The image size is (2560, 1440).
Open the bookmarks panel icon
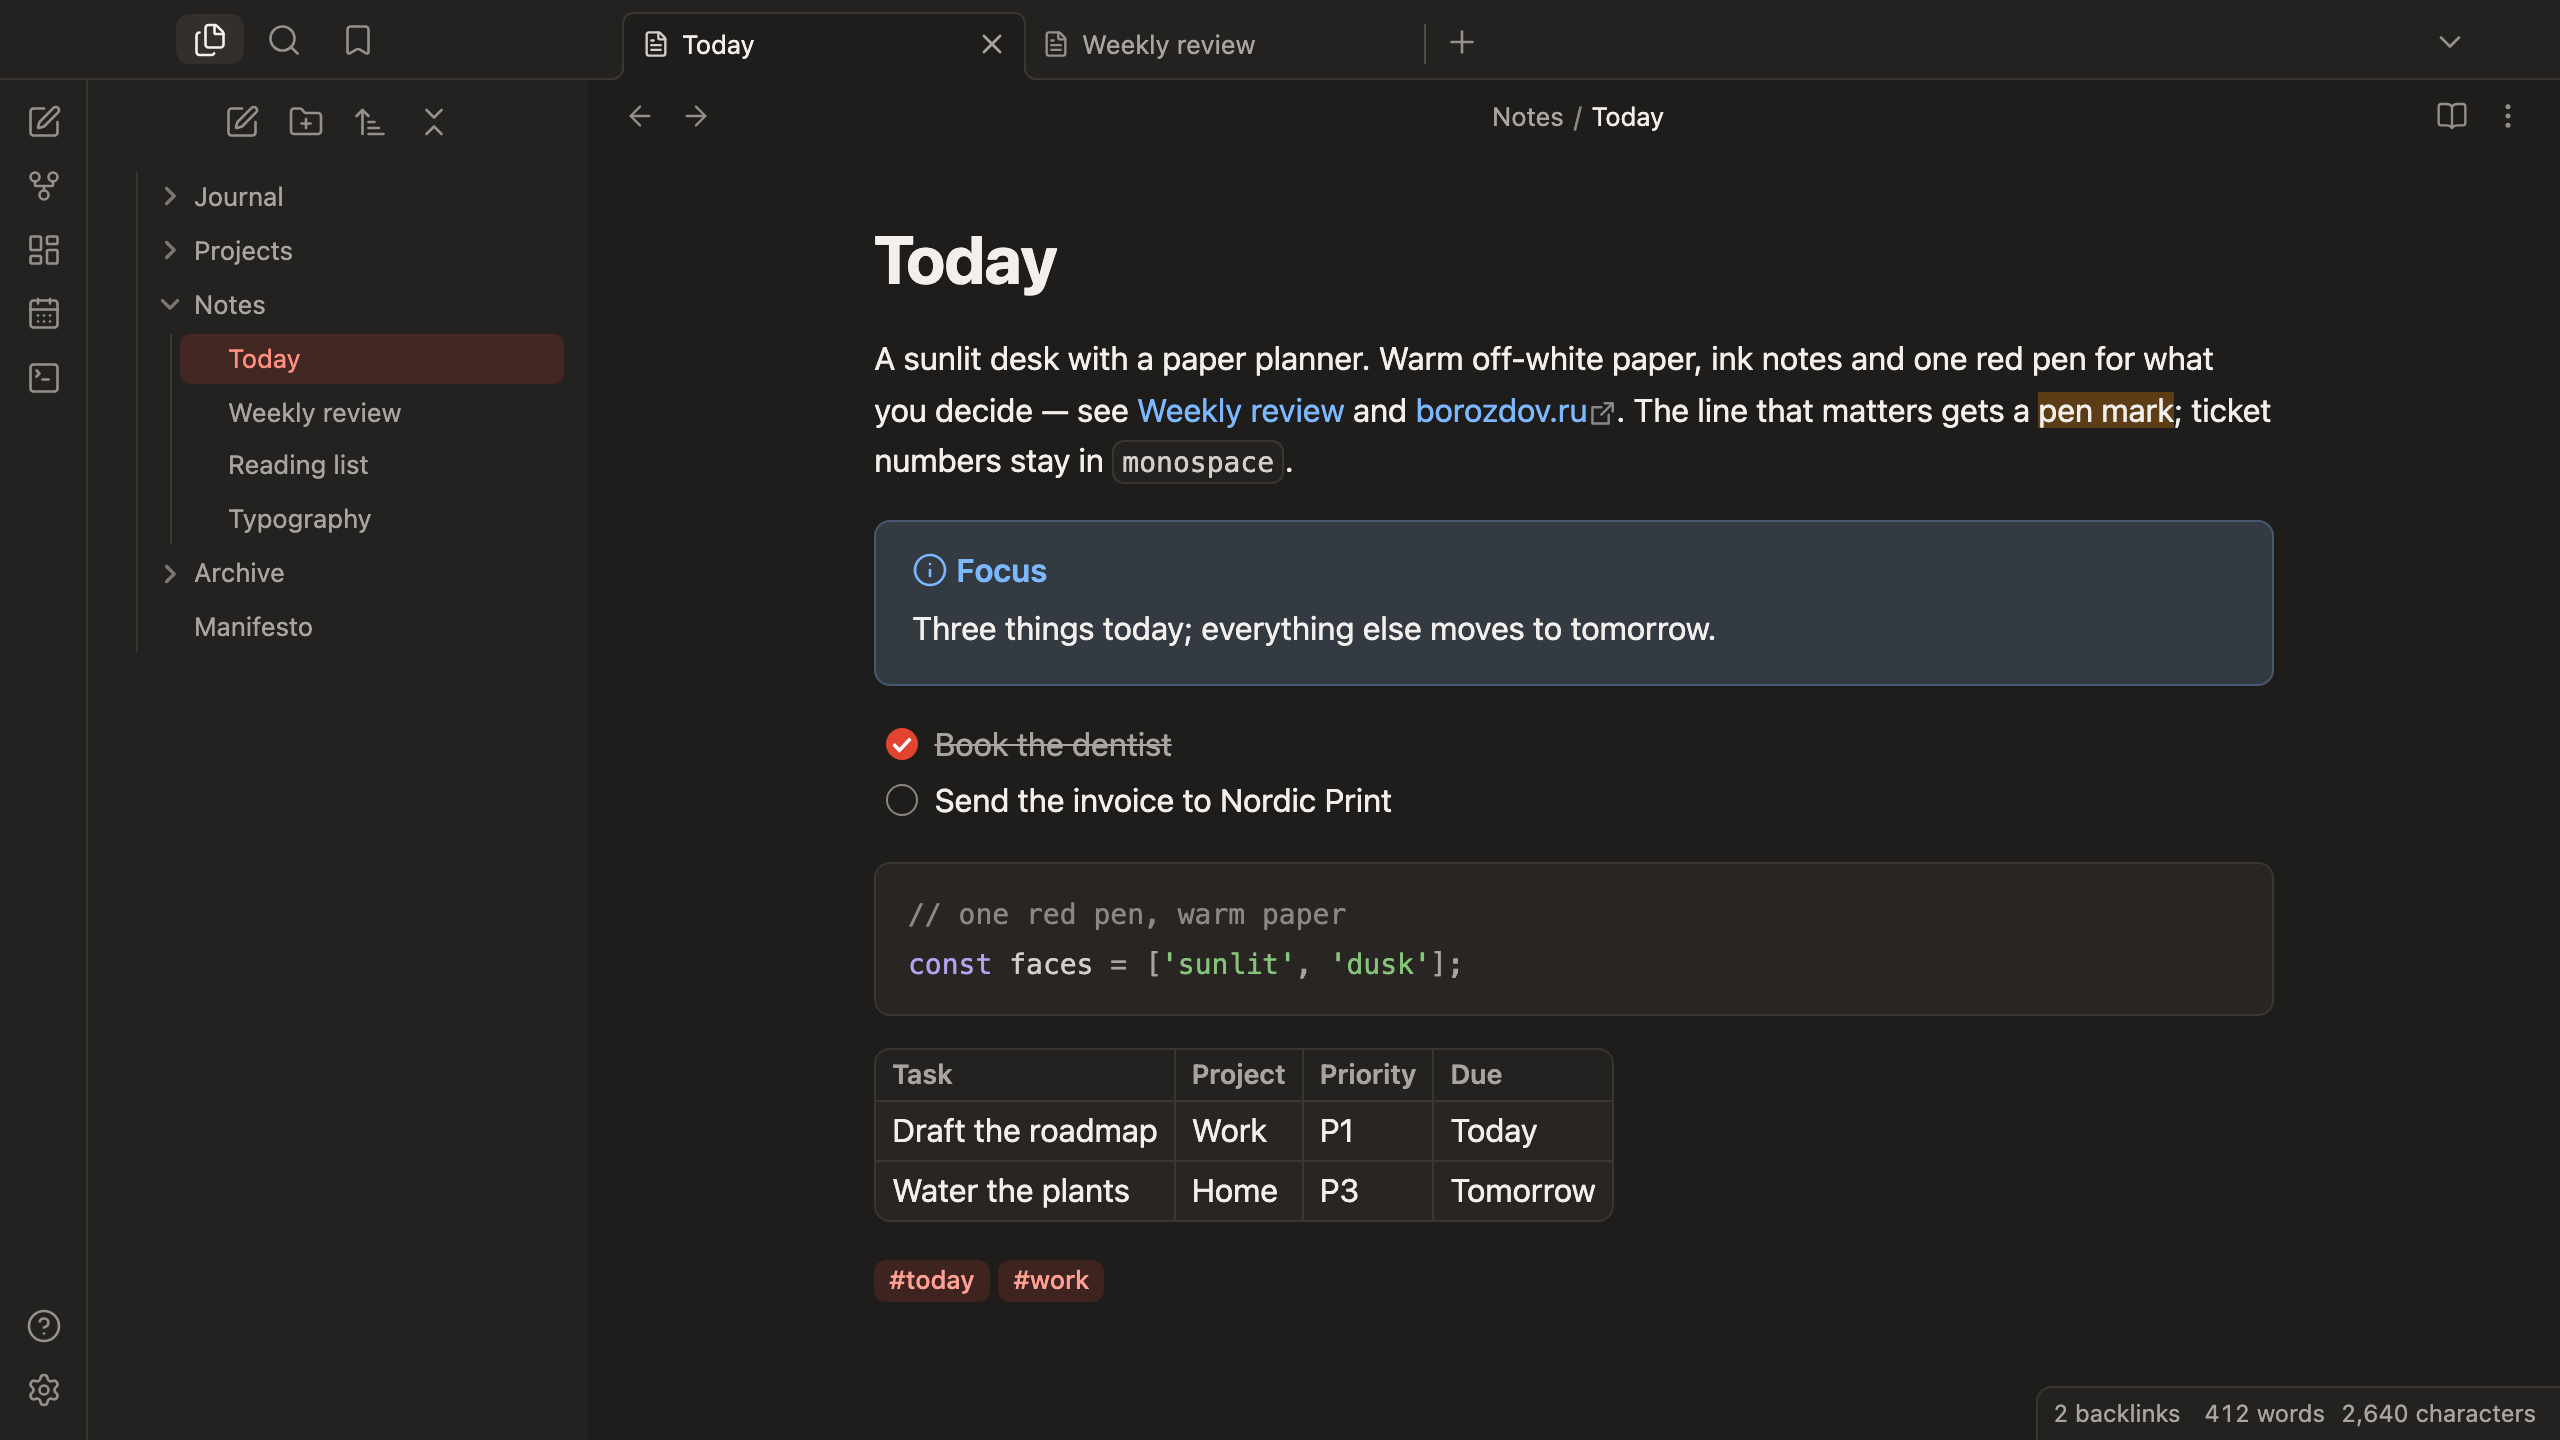point(358,40)
